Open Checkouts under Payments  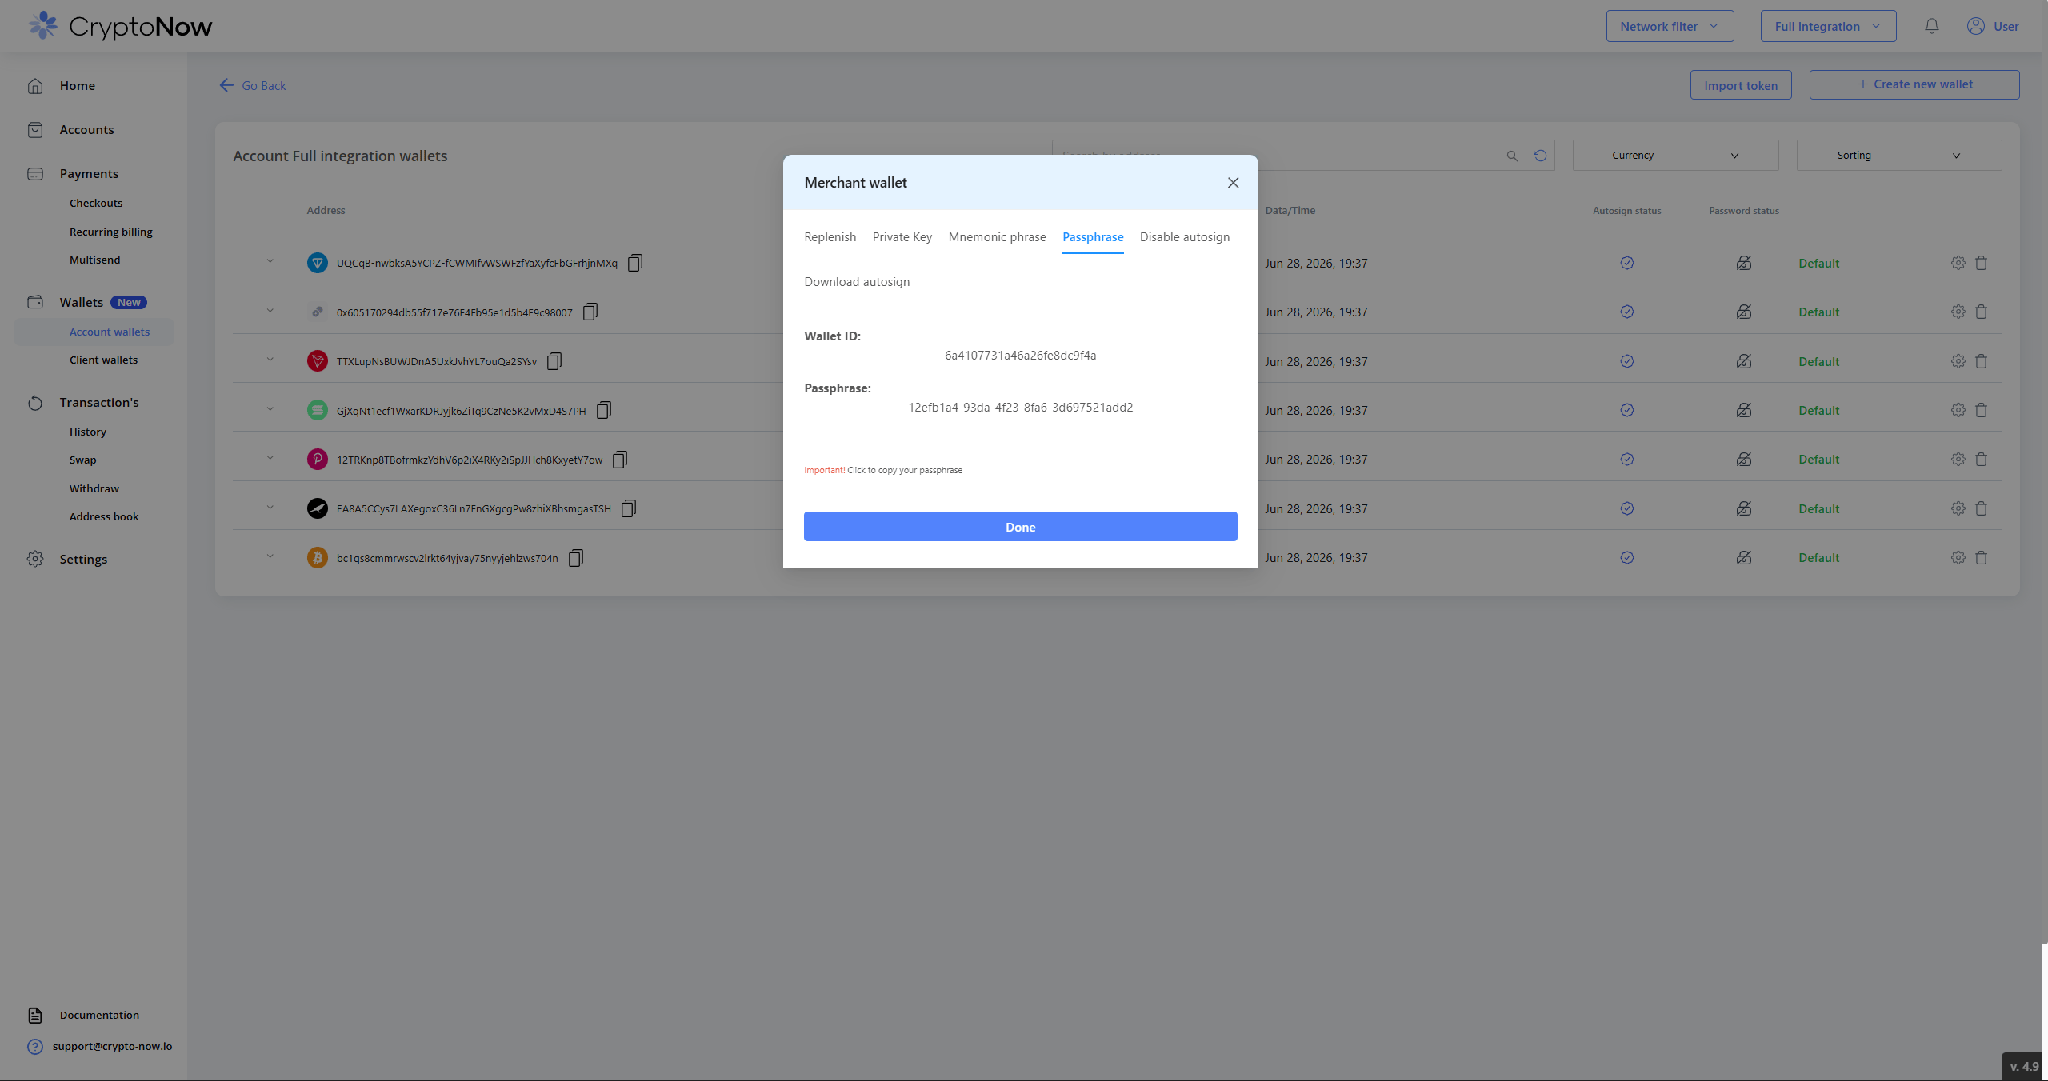tap(96, 203)
